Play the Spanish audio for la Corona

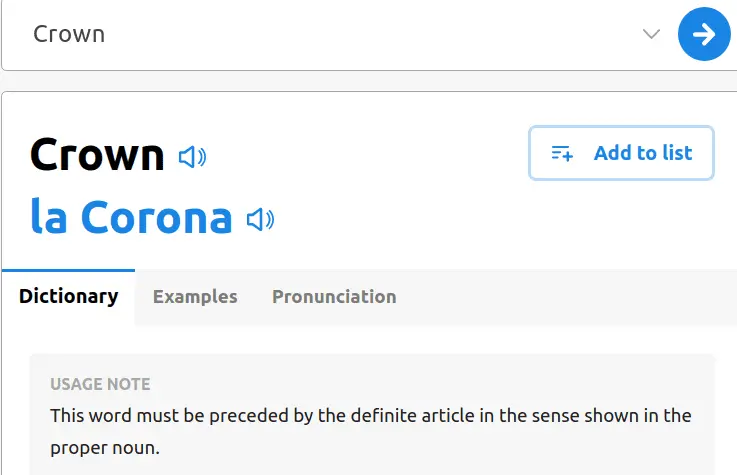point(260,219)
